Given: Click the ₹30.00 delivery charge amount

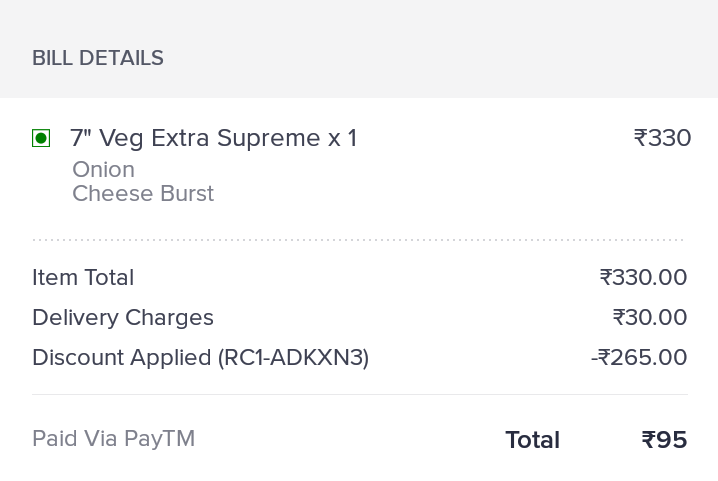Looking at the screenshot, I should [650, 317].
